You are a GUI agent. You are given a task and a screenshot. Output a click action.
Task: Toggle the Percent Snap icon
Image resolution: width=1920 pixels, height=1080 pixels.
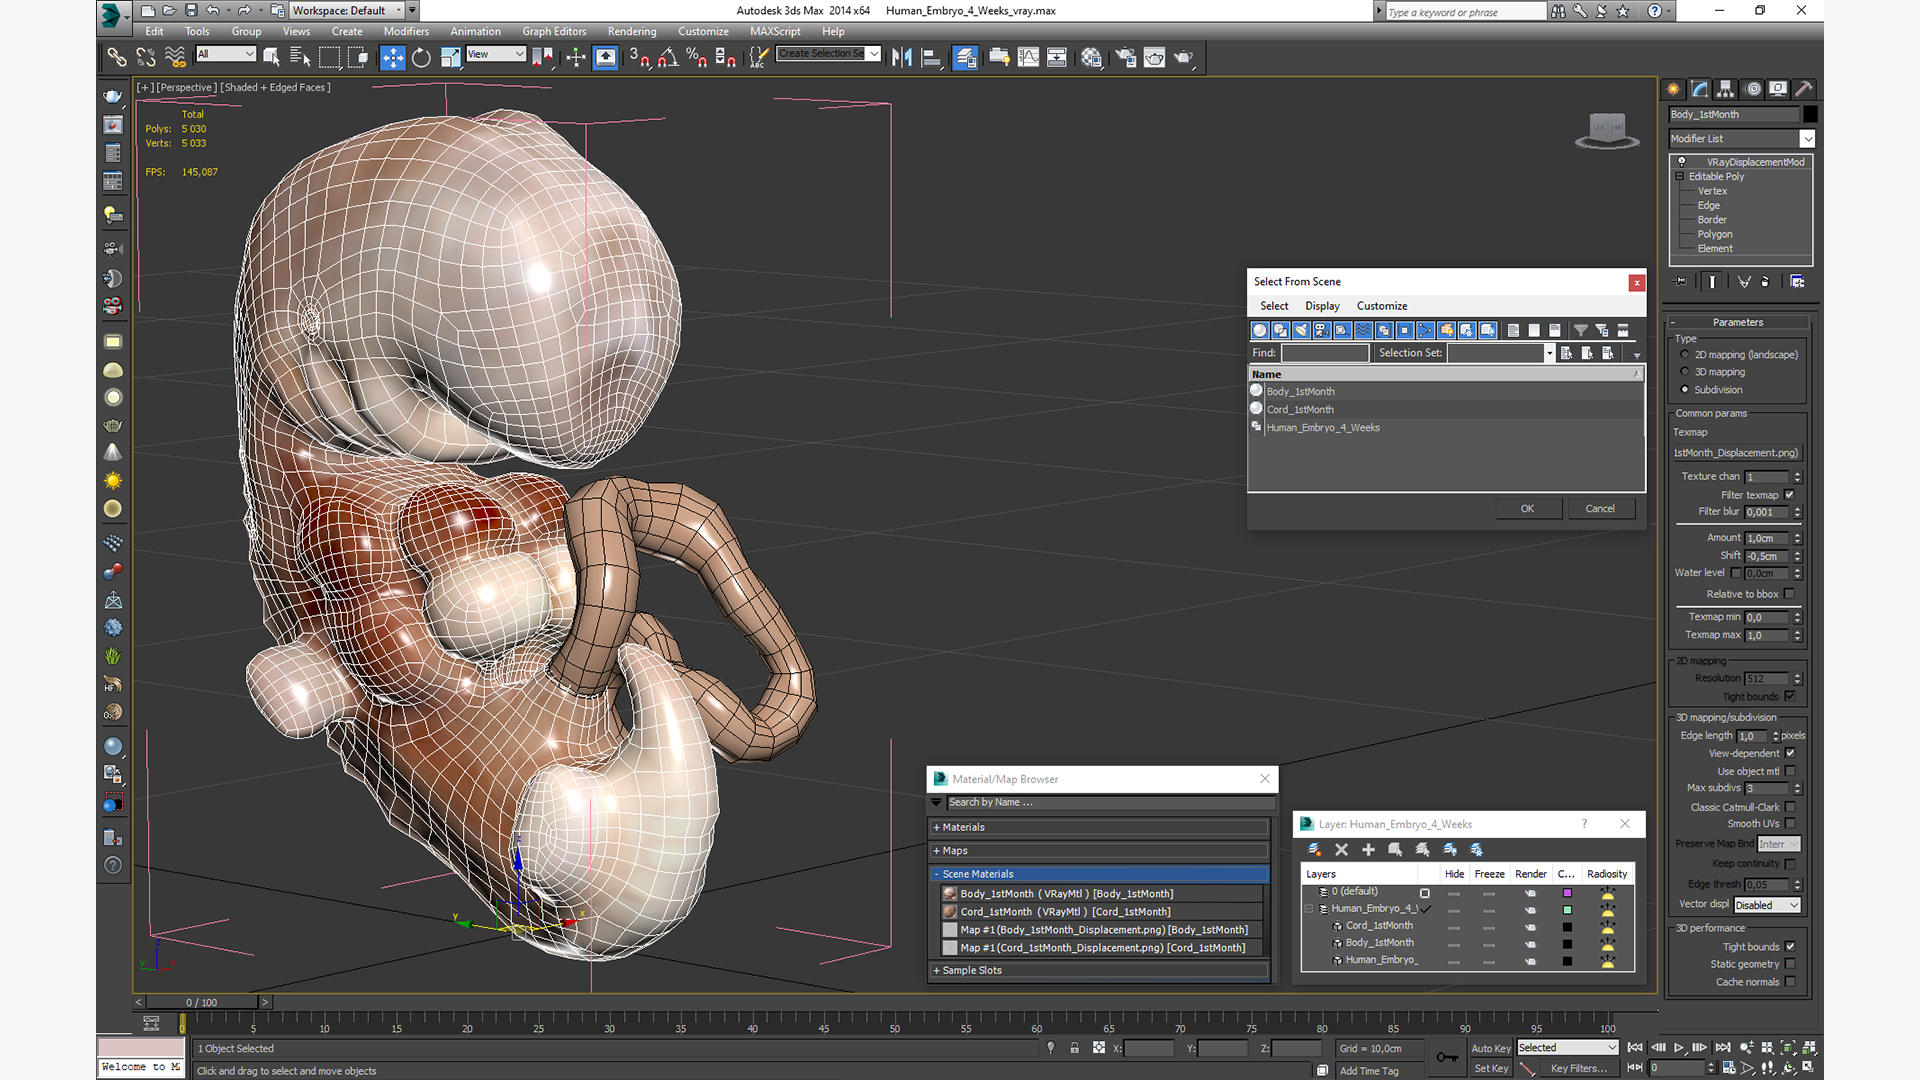(696, 58)
